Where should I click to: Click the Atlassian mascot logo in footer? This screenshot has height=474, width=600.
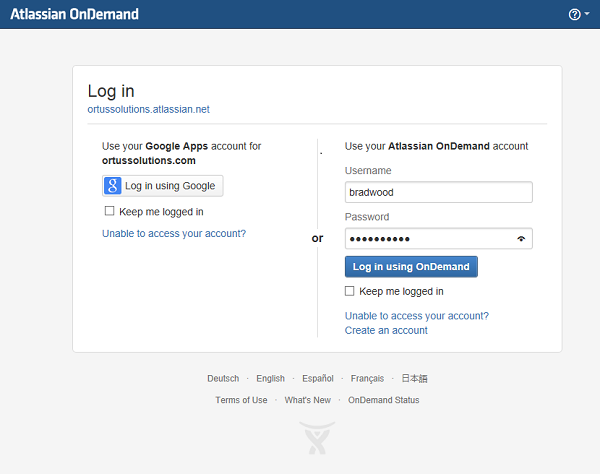317,437
